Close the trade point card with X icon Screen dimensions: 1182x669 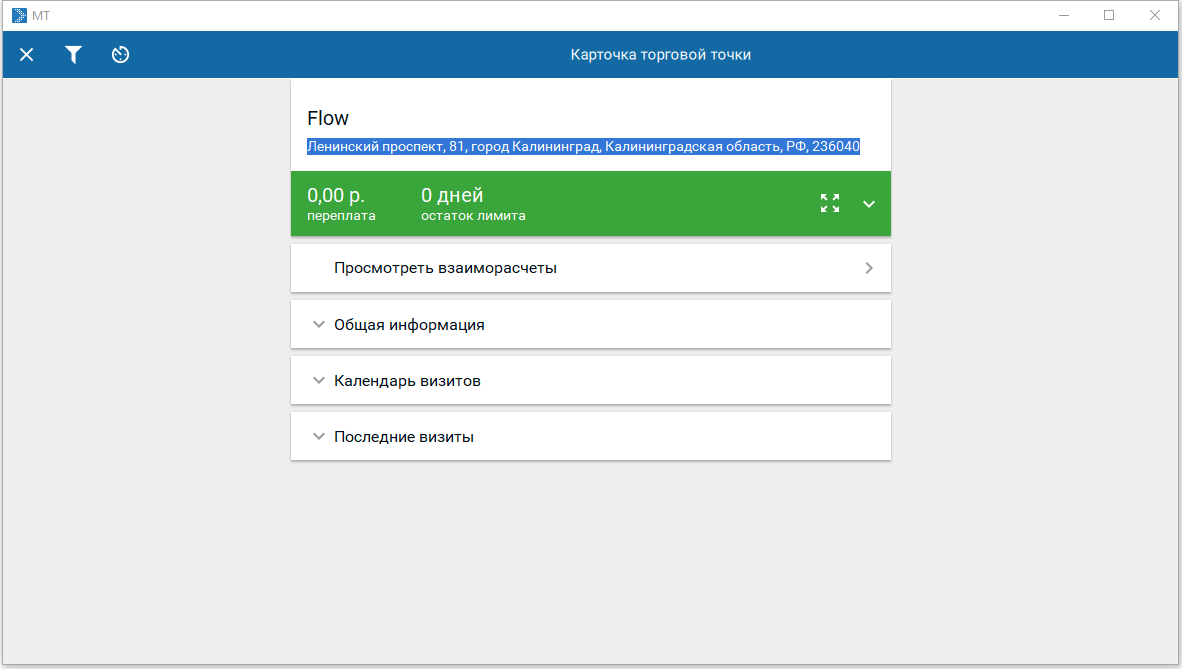27,55
